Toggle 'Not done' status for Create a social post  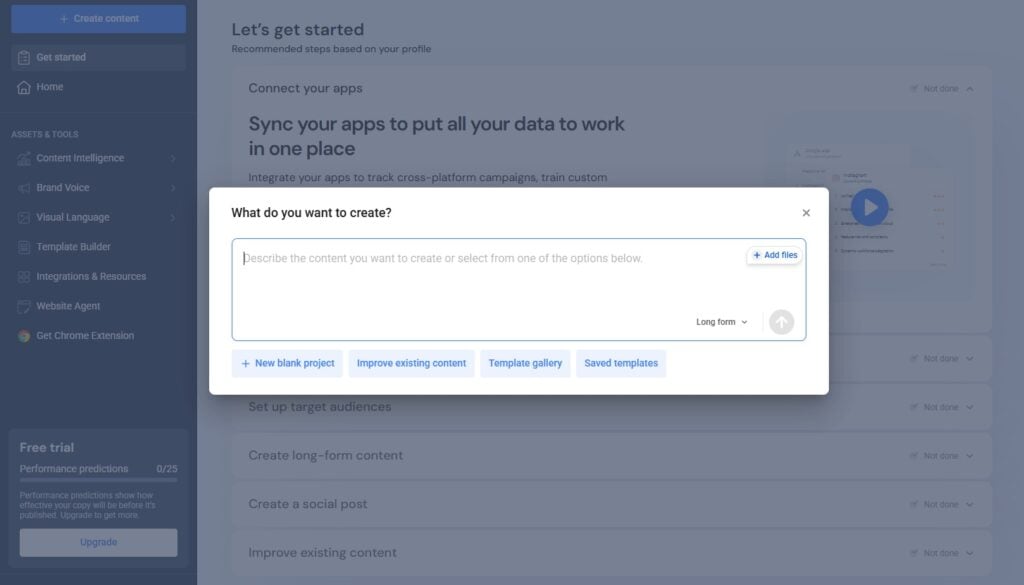[x=940, y=504]
